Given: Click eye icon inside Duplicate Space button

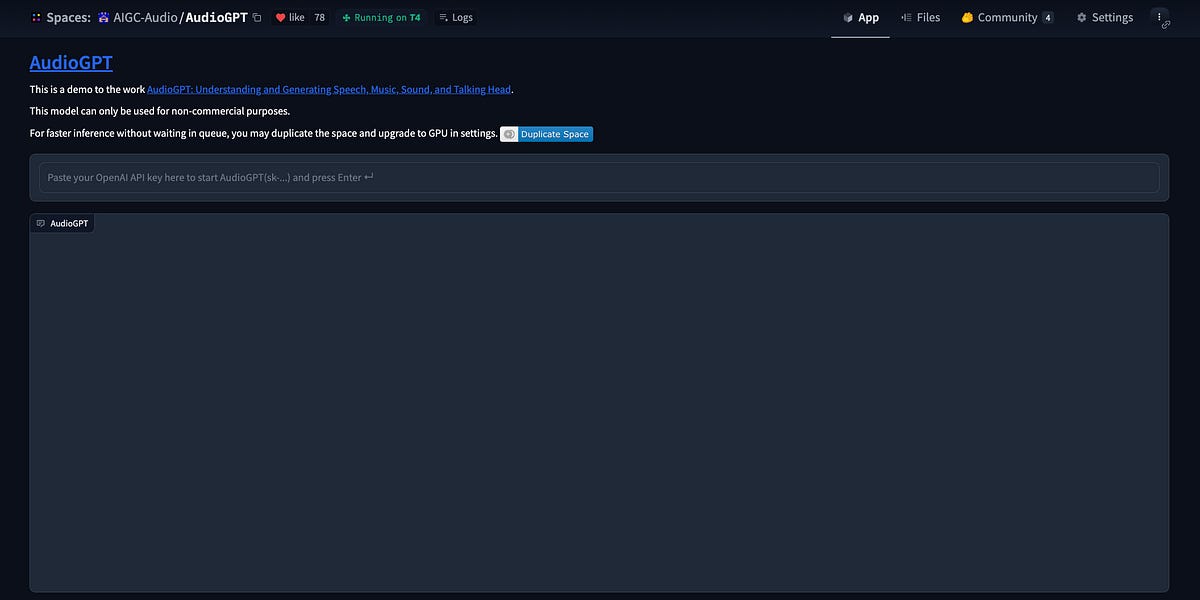Looking at the screenshot, I should pyautogui.click(x=509, y=133).
